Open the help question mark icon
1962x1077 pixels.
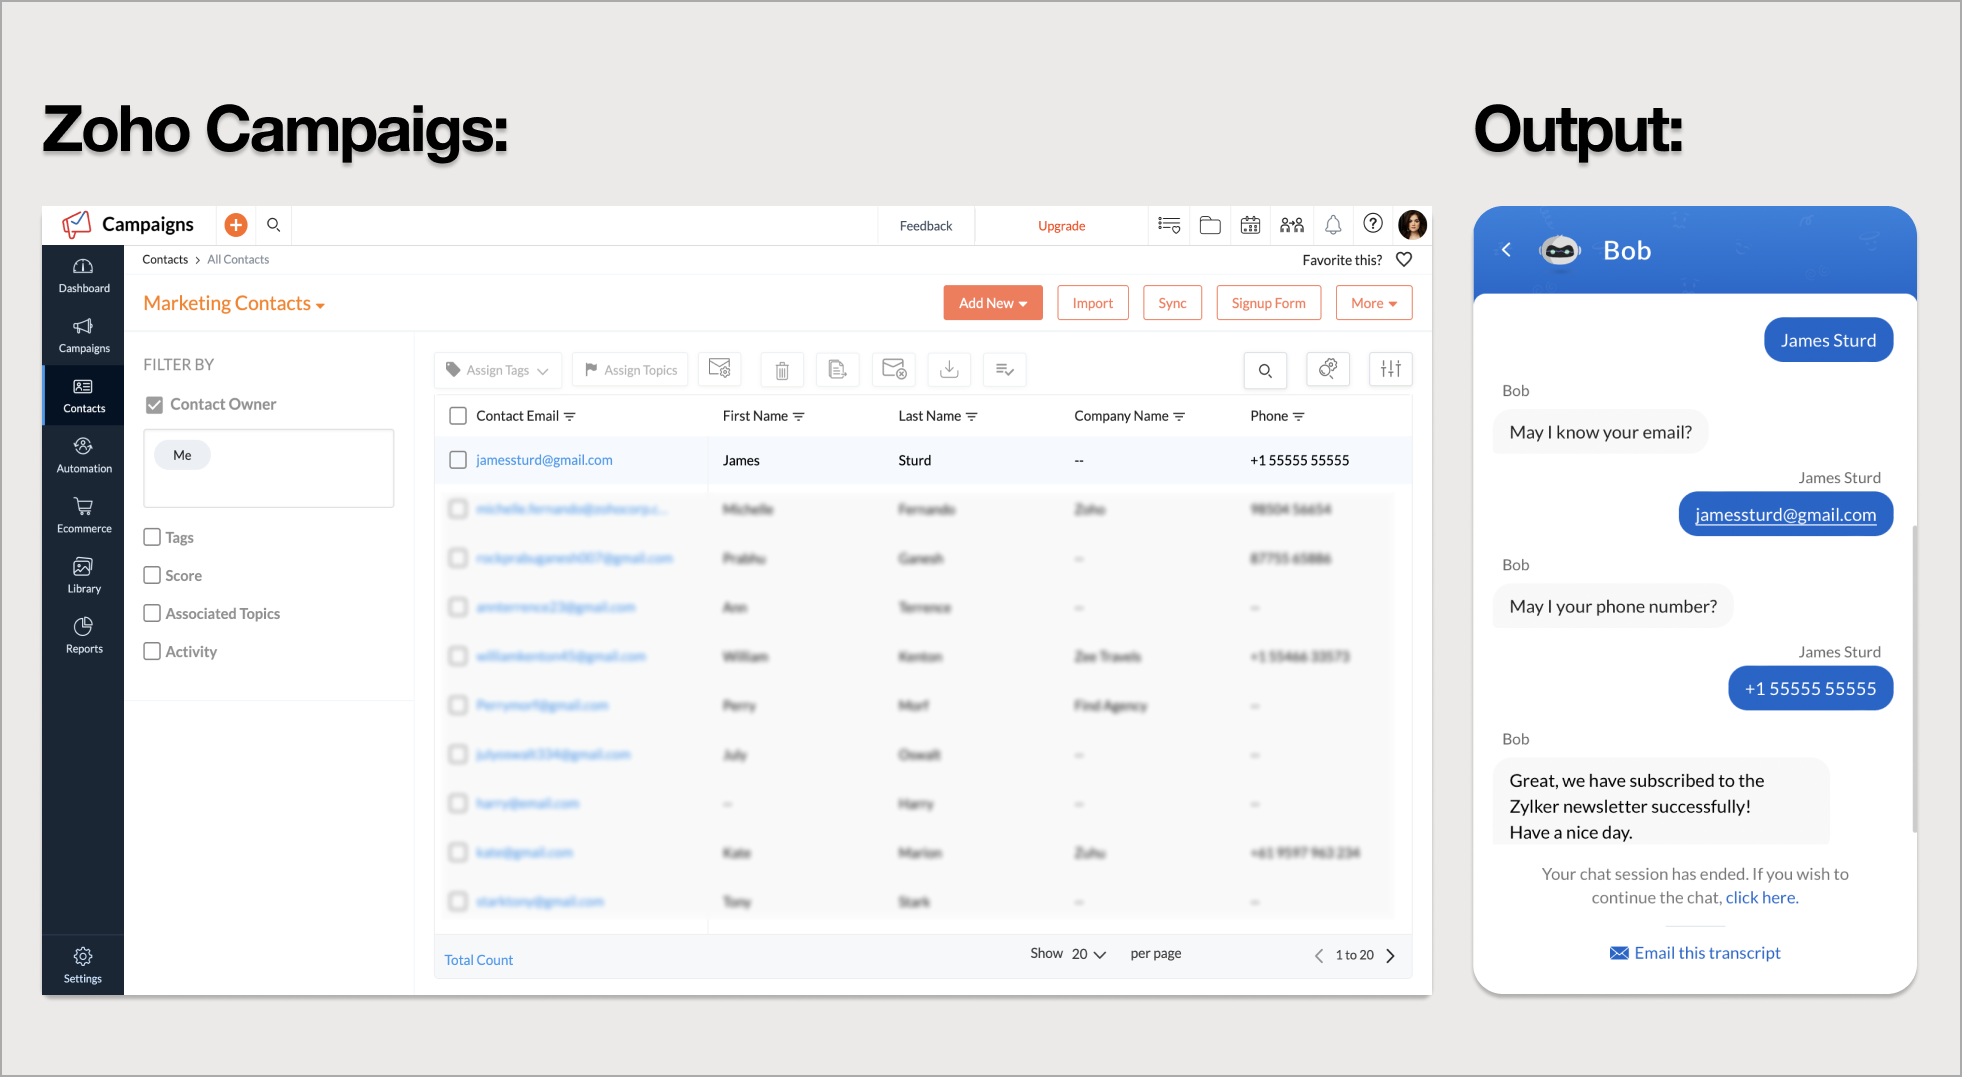pyautogui.click(x=1373, y=224)
